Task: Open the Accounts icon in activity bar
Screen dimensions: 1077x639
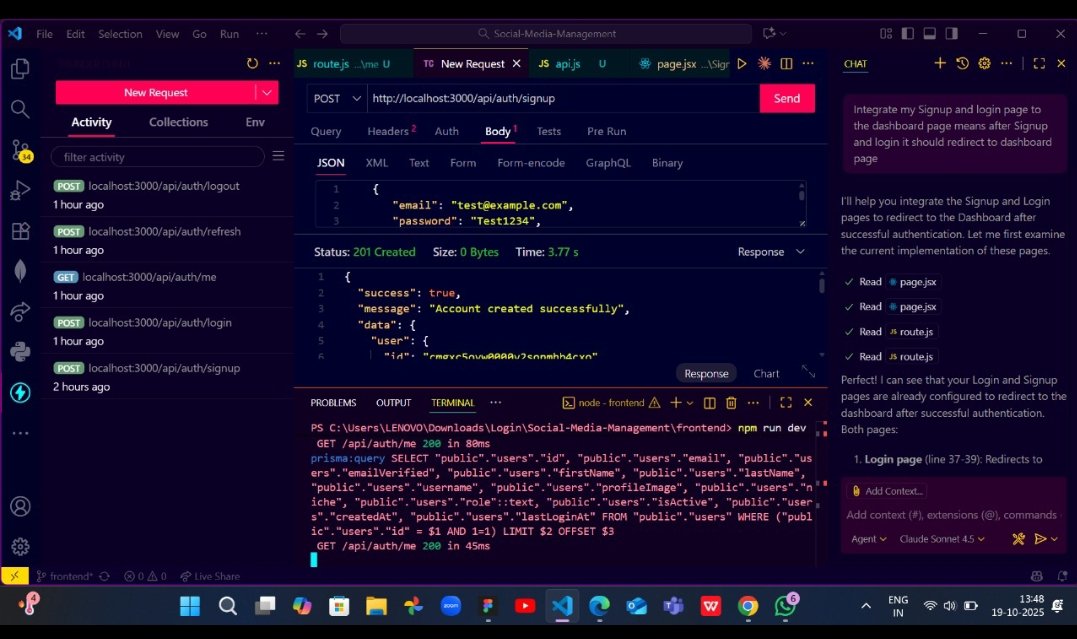Action: (x=21, y=506)
